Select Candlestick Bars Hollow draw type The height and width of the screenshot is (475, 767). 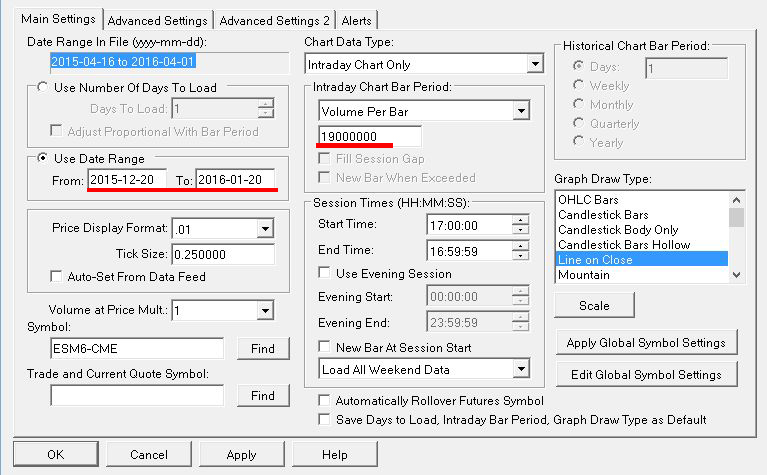click(x=642, y=244)
